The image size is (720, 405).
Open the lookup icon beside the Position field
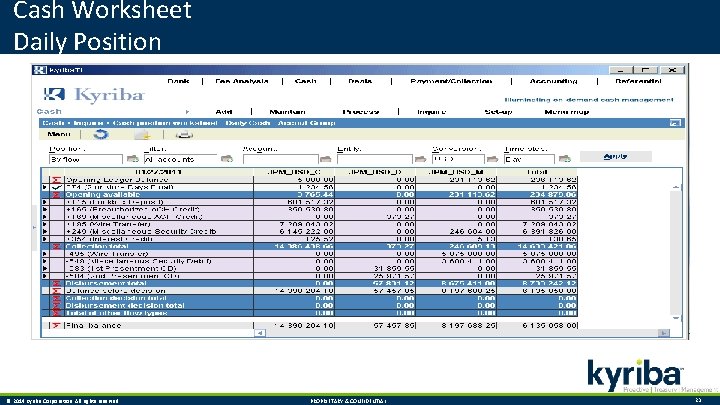click(133, 159)
